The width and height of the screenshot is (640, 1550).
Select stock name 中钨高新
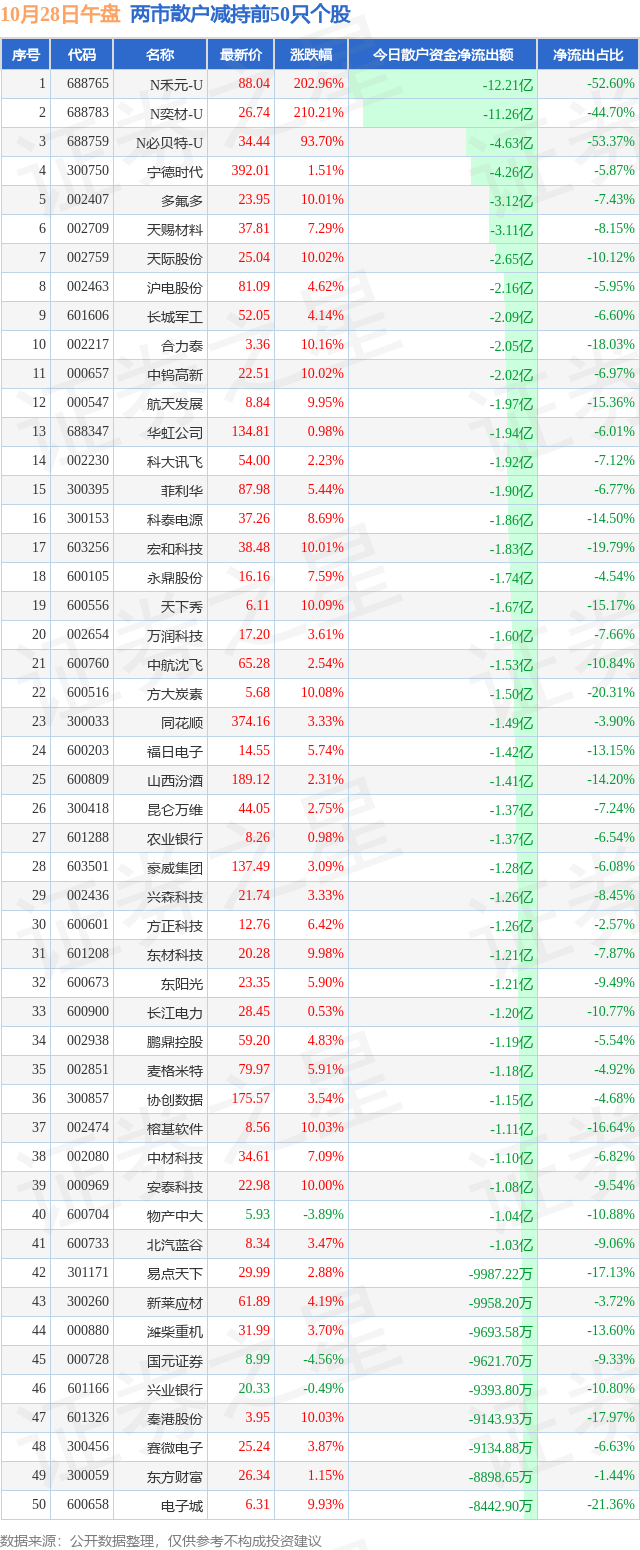[175, 374]
